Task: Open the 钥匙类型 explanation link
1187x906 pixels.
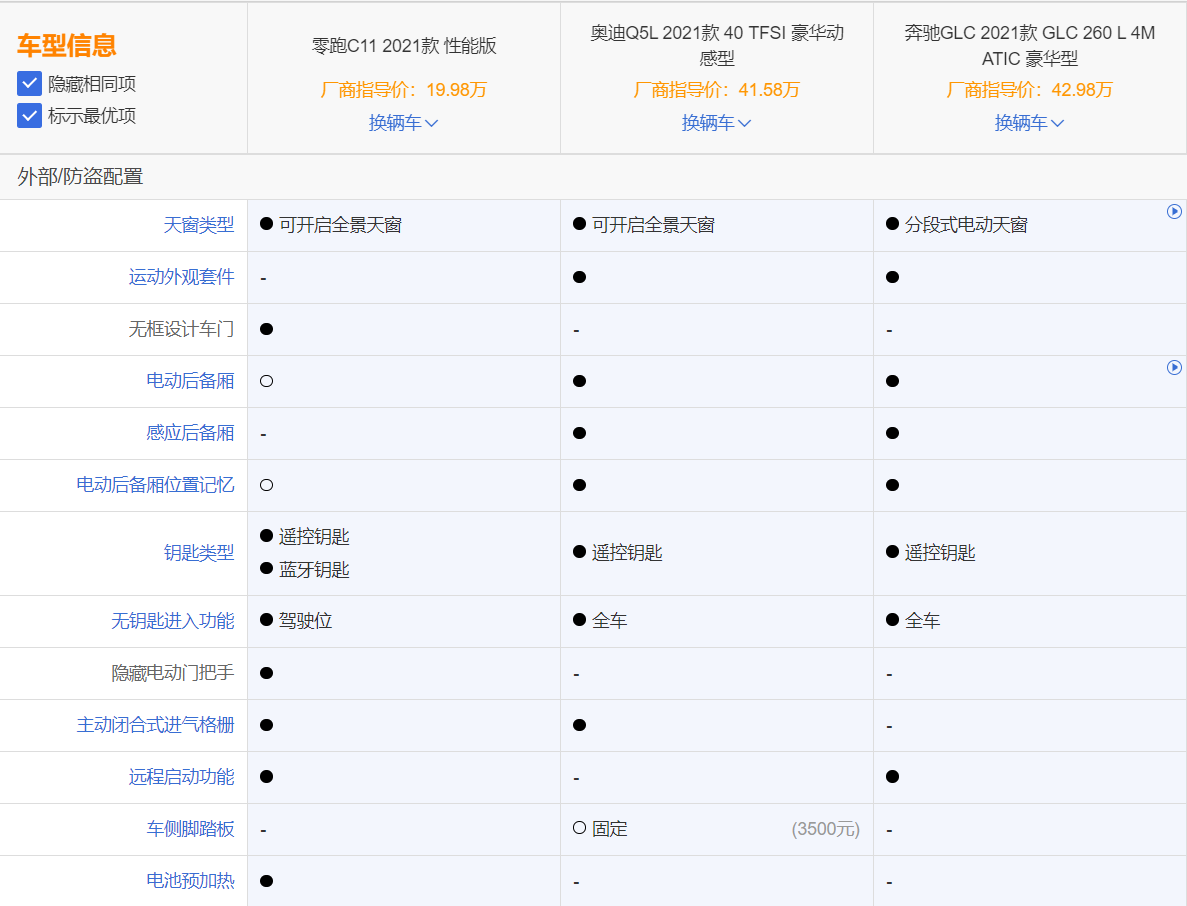Action: pyautogui.click(x=199, y=553)
